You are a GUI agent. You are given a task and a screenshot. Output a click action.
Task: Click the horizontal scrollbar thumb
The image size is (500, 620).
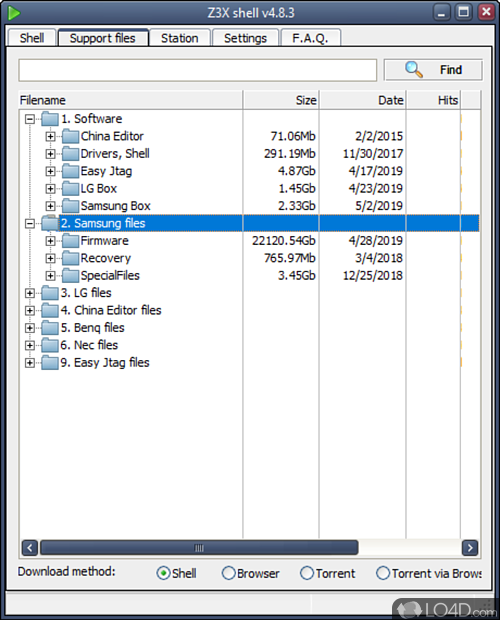tap(199, 548)
